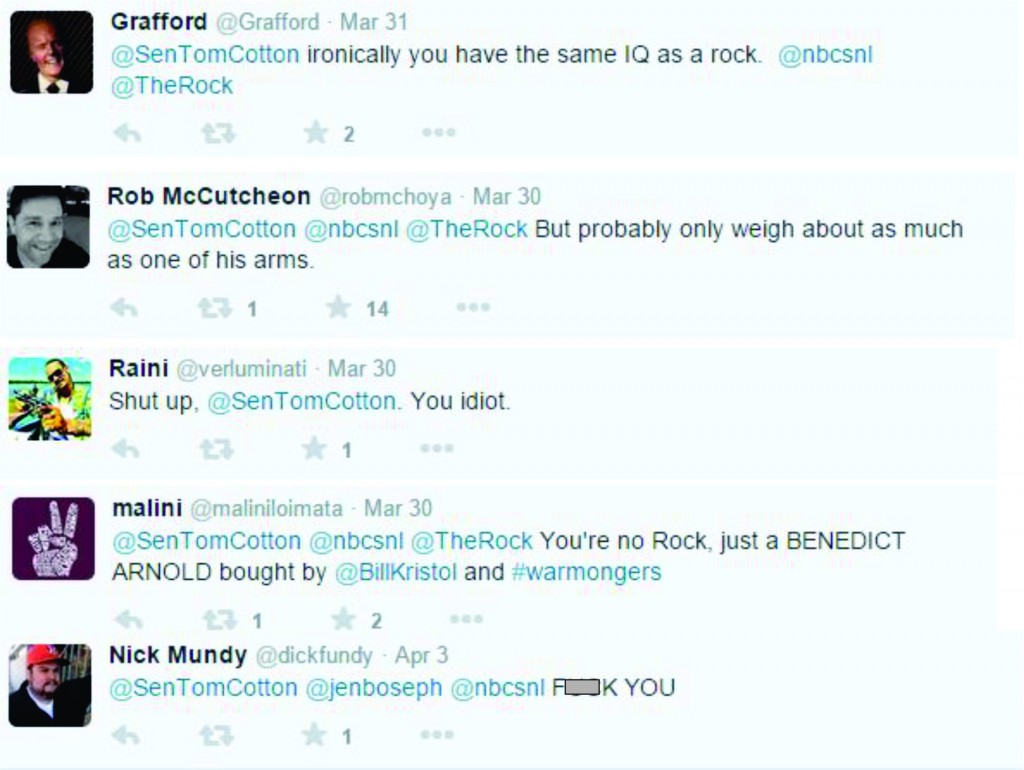Reply to Rob McCutcheon's tweet
This screenshot has width=1024, height=770.
tap(123, 308)
